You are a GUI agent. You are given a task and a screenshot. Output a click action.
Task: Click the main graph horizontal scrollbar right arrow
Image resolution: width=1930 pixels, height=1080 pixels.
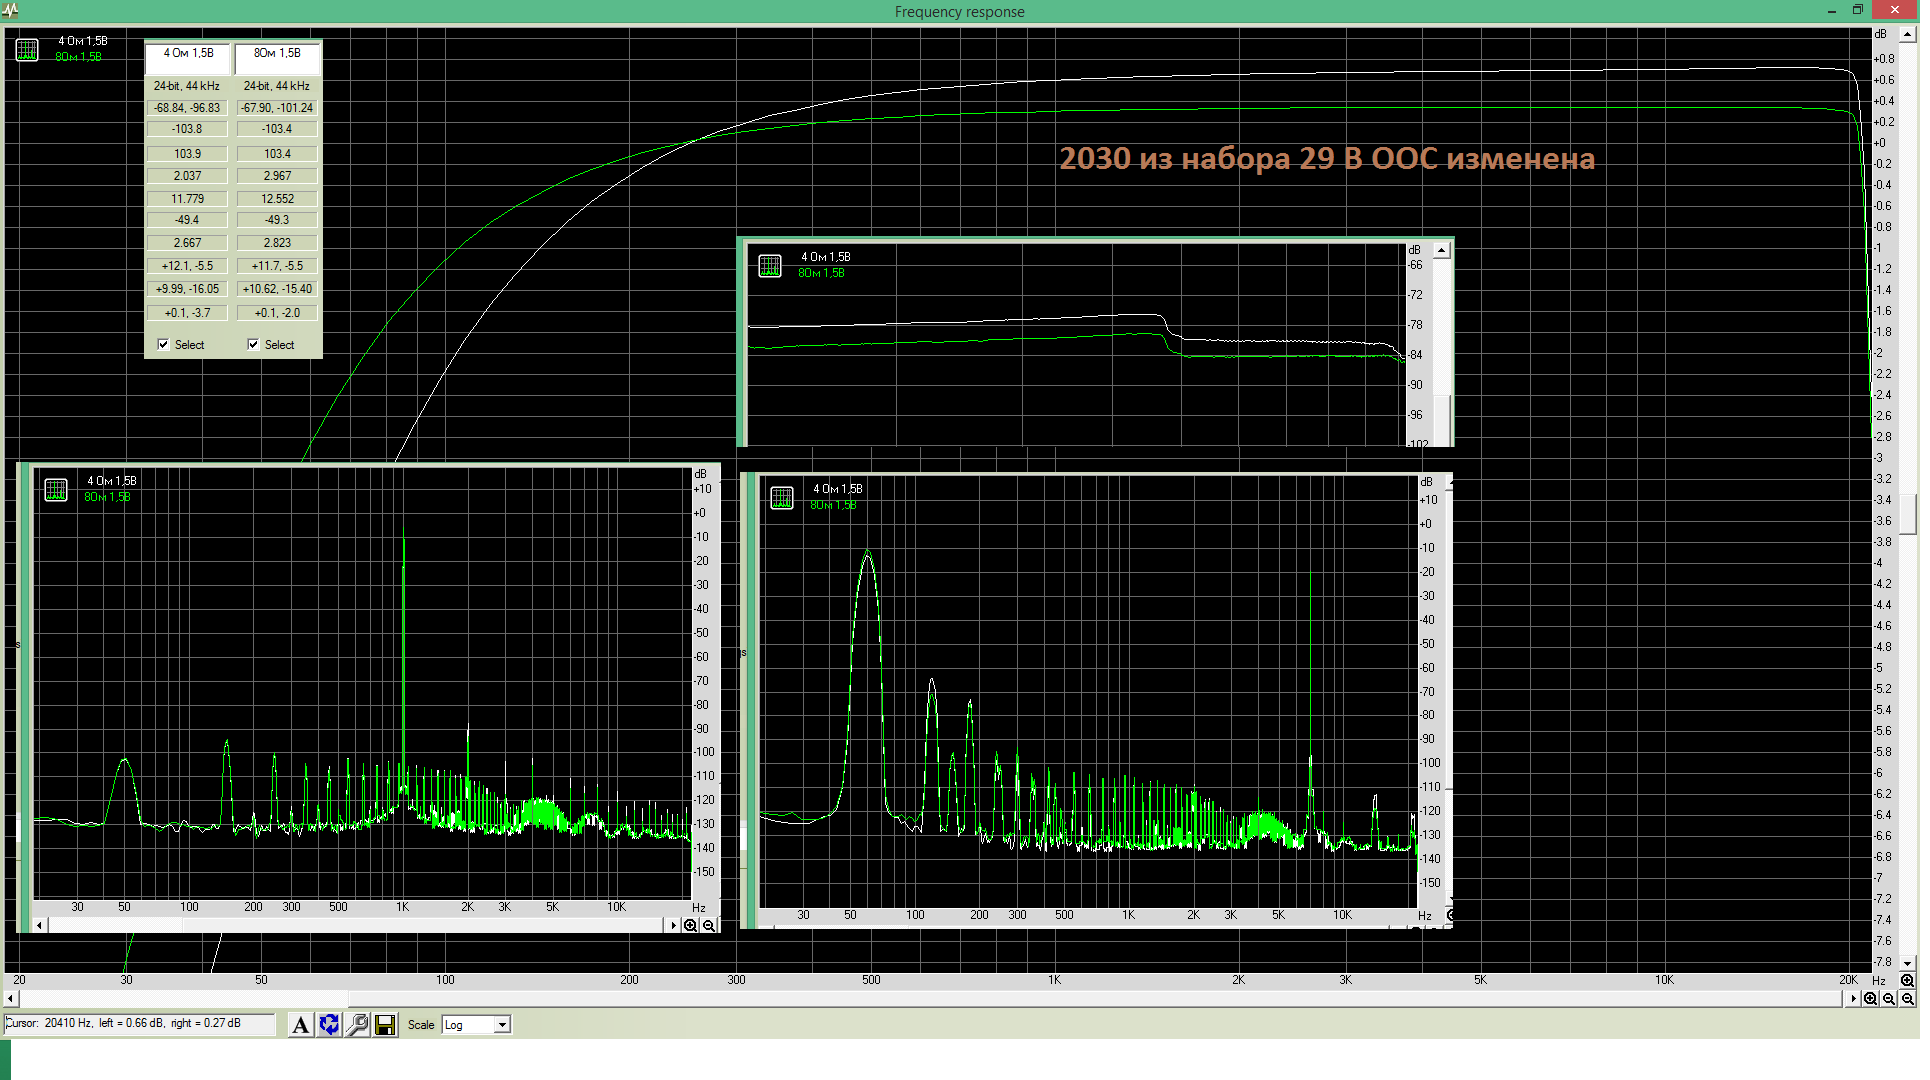coord(1853,999)
